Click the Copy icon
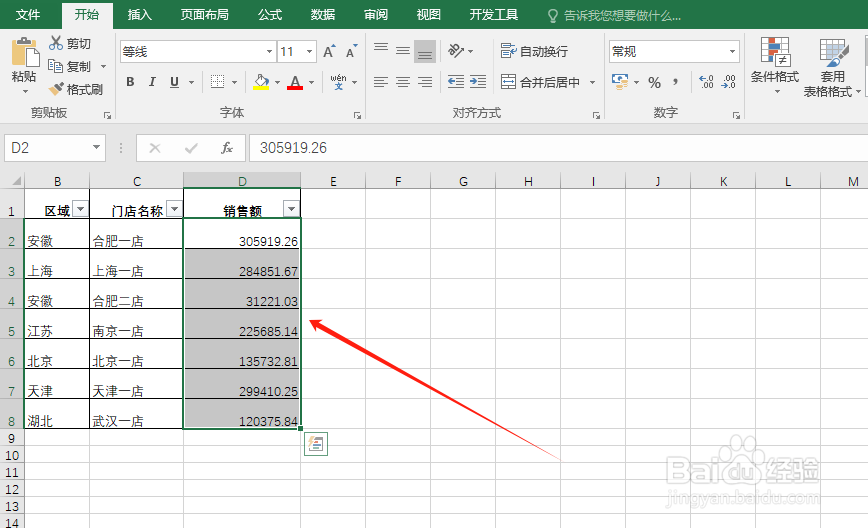Screen dimensions: 868x528 55,66
